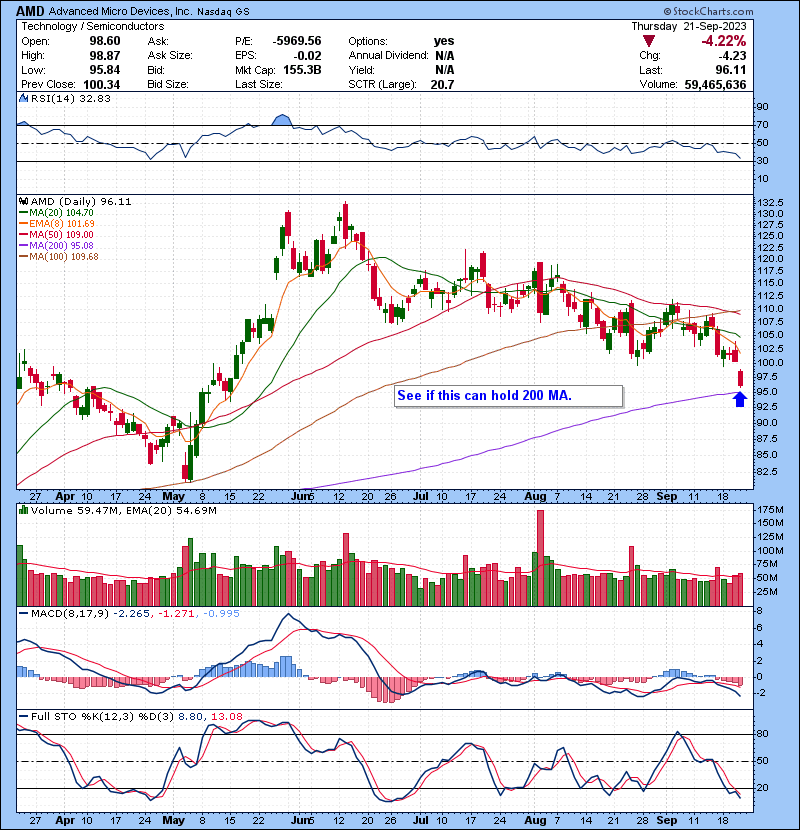800x830 pixels.
Task: Click the MA(50) 109.00 legend entry
Action: 61,235
